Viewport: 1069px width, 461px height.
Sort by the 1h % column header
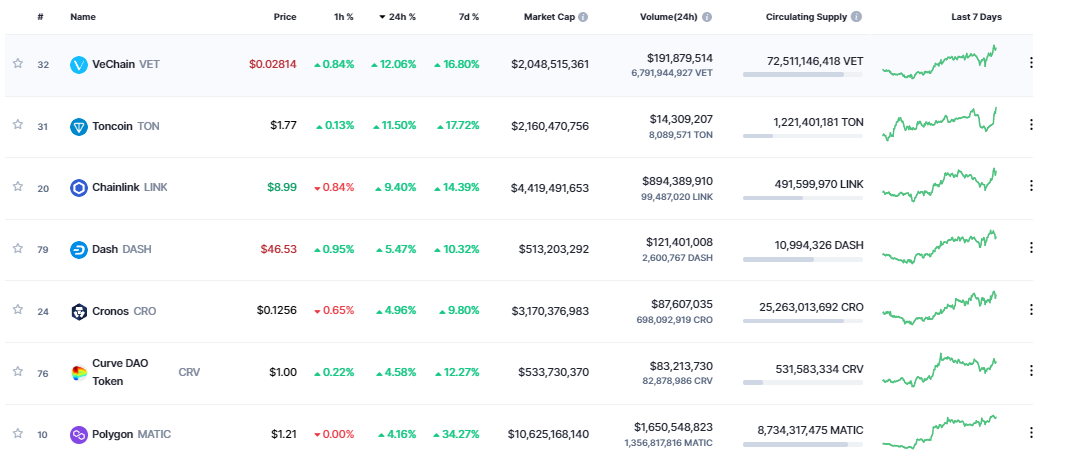click(x=344, y=17)
